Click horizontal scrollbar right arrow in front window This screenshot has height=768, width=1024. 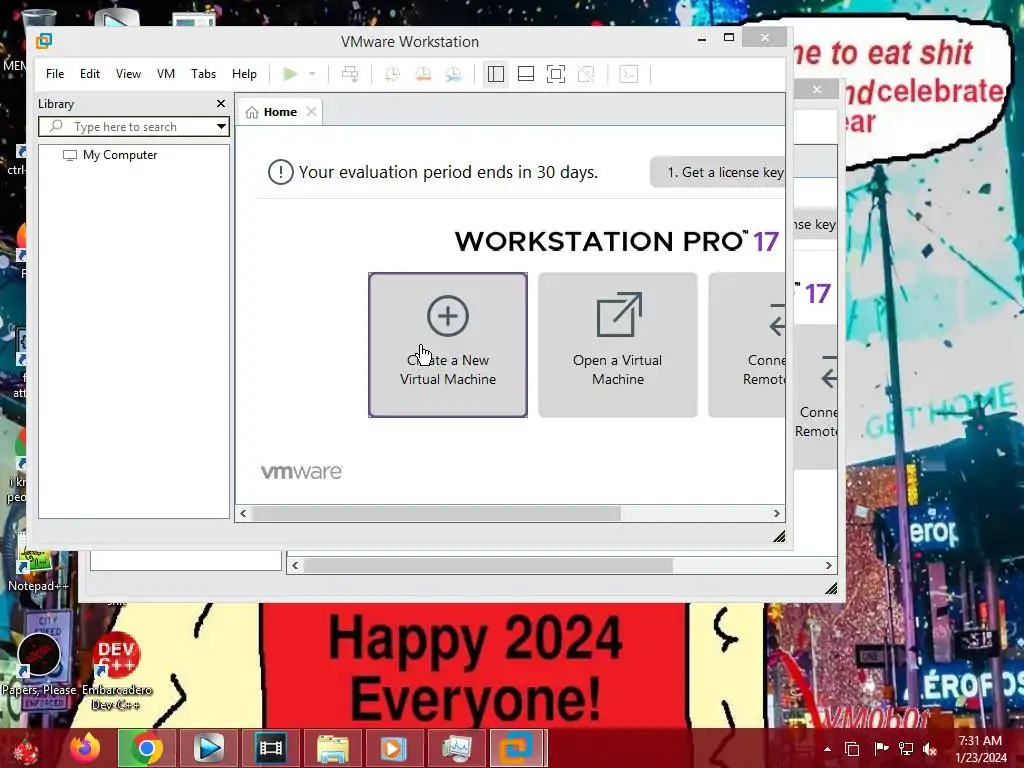click(x=776, y=513)
